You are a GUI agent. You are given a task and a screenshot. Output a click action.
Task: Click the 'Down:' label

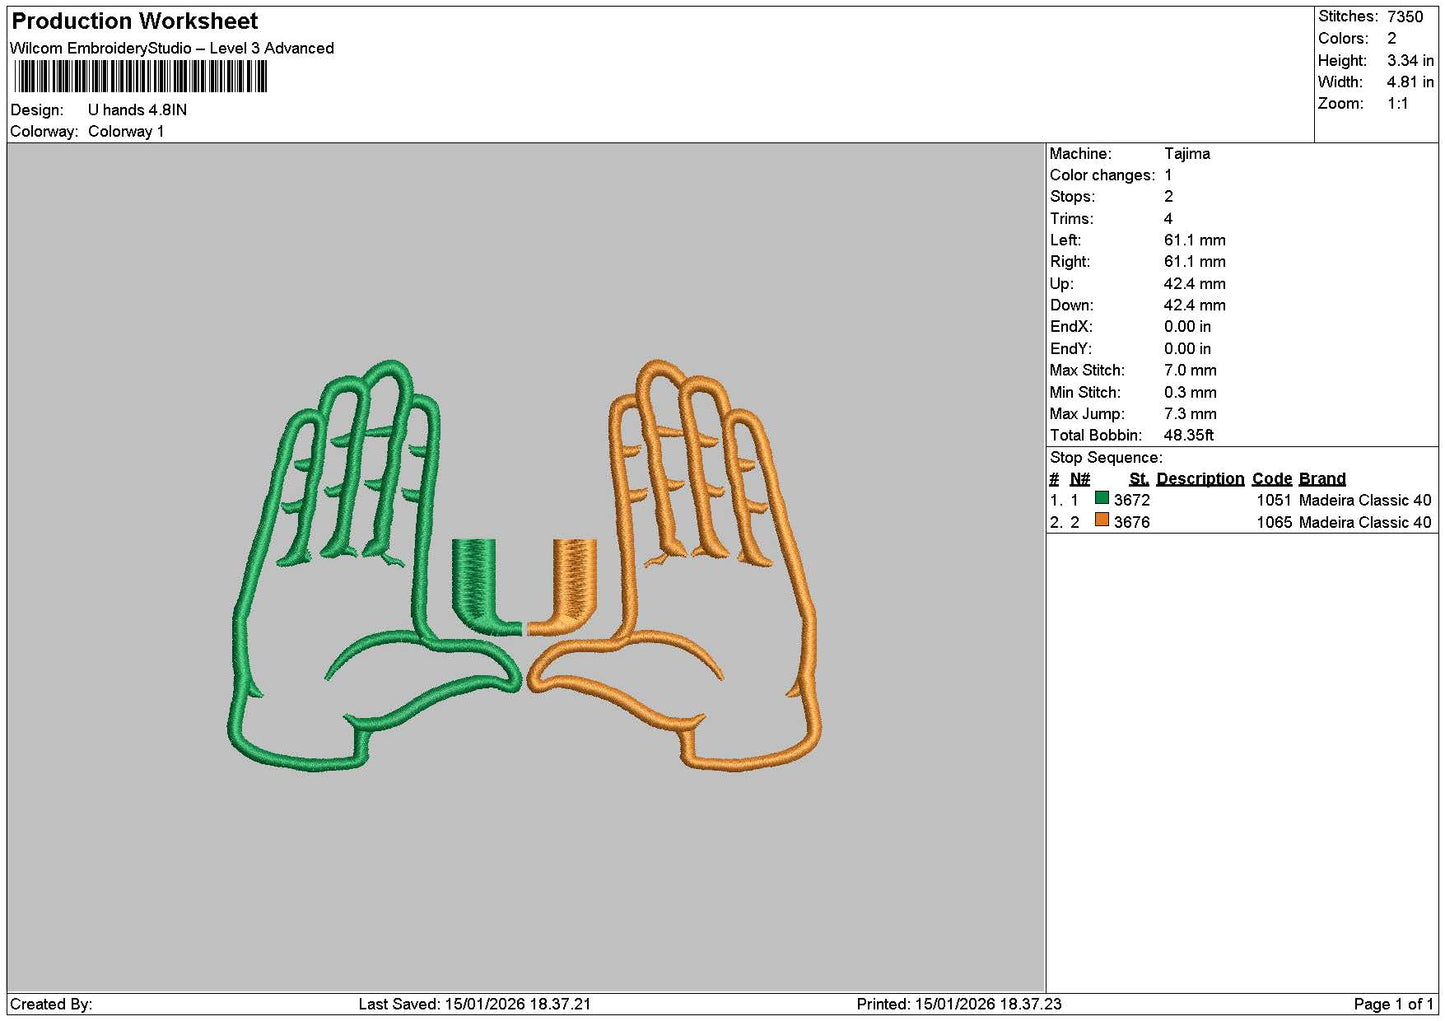point(1072,306)
